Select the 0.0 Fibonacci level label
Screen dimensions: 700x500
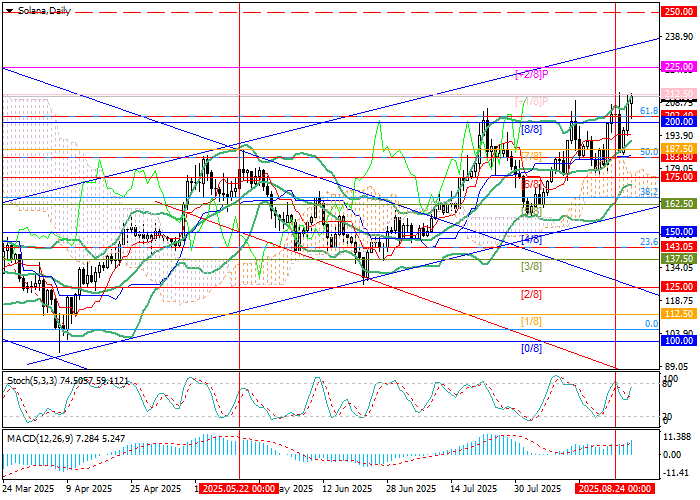click(x=652, y=324)
